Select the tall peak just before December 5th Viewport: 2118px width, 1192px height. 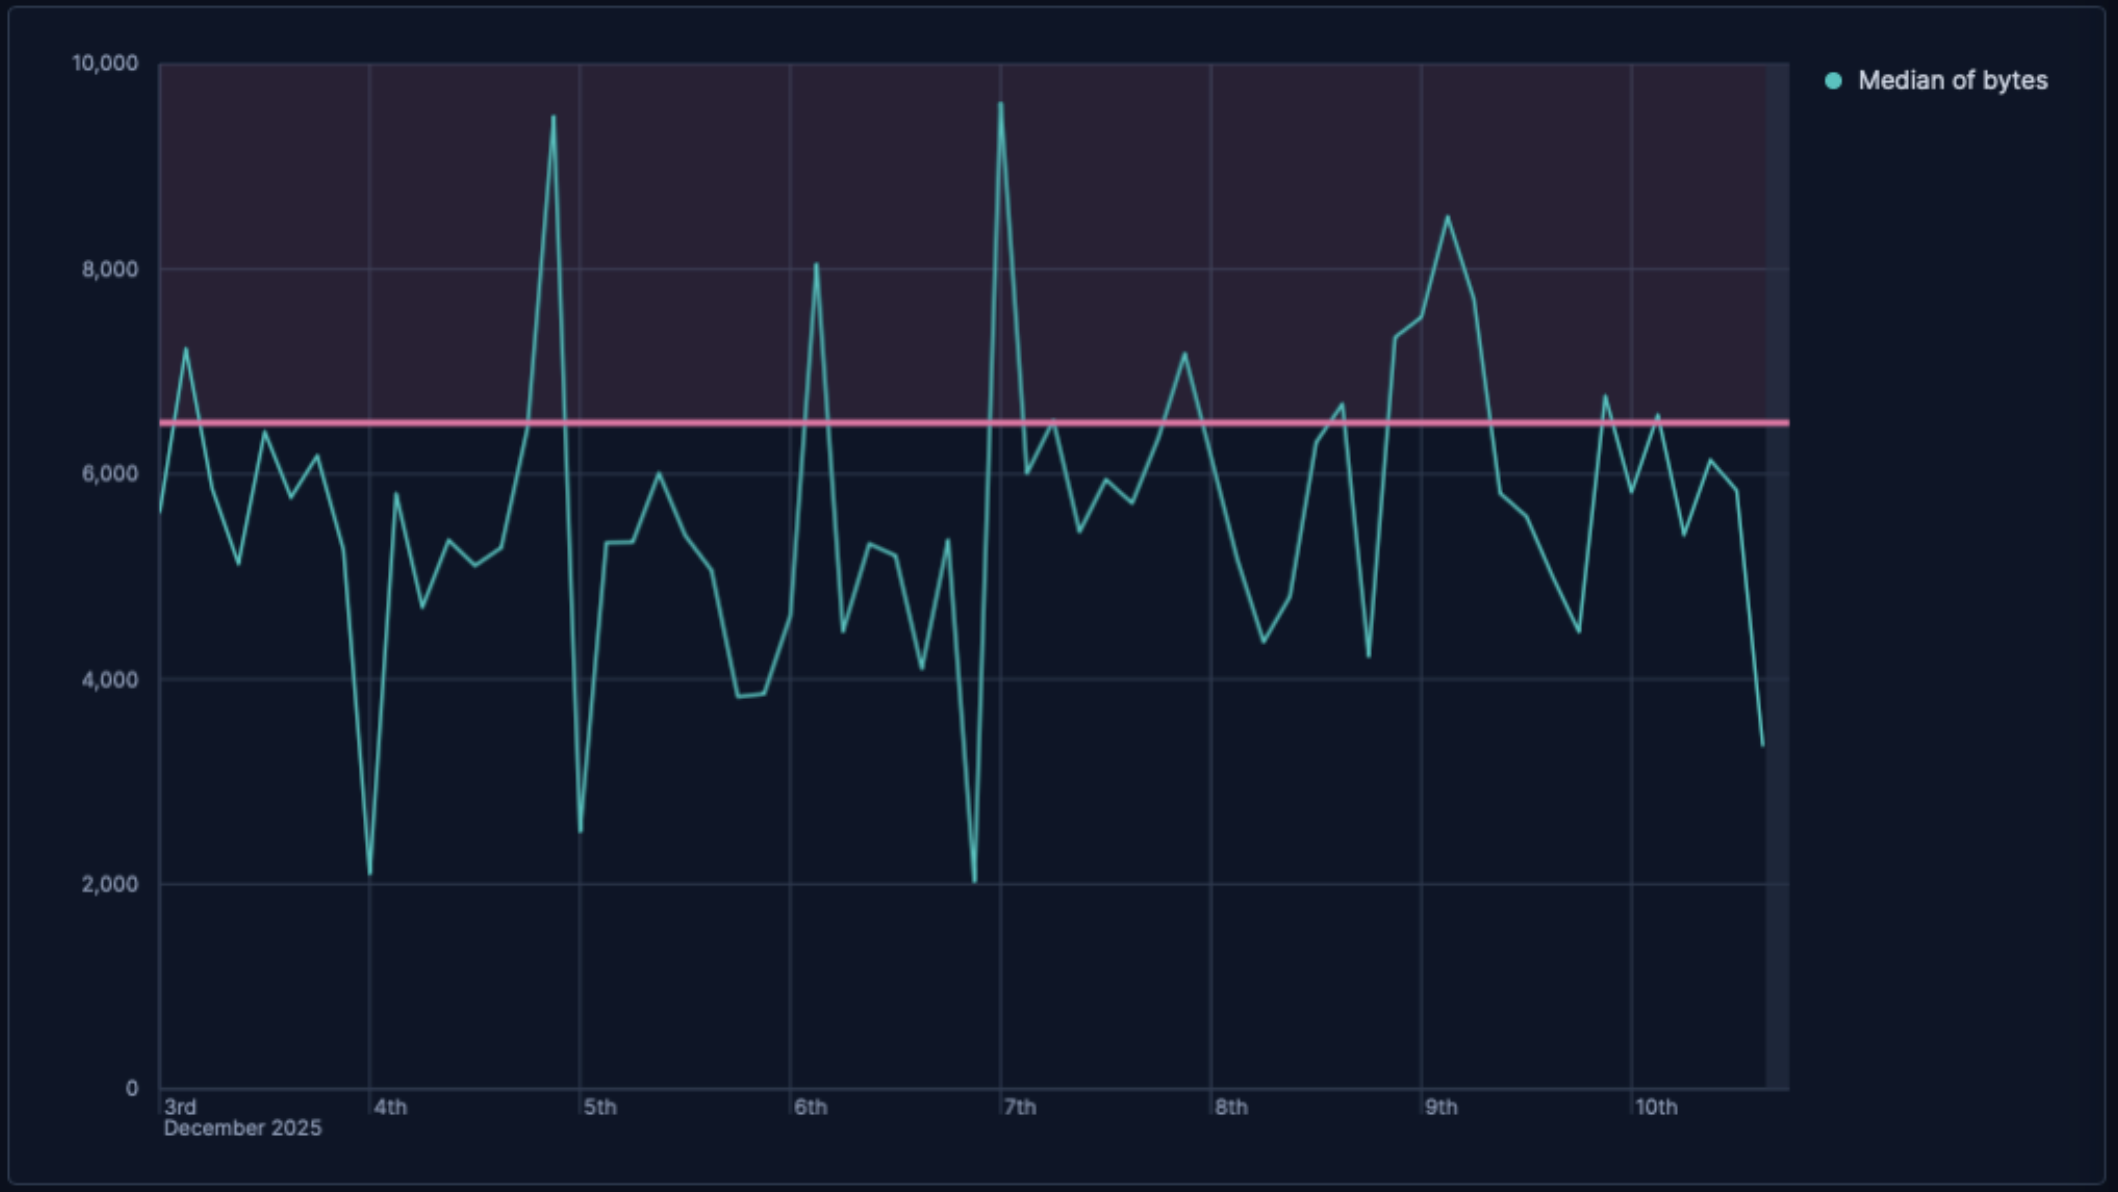click(x=553, y=118)
